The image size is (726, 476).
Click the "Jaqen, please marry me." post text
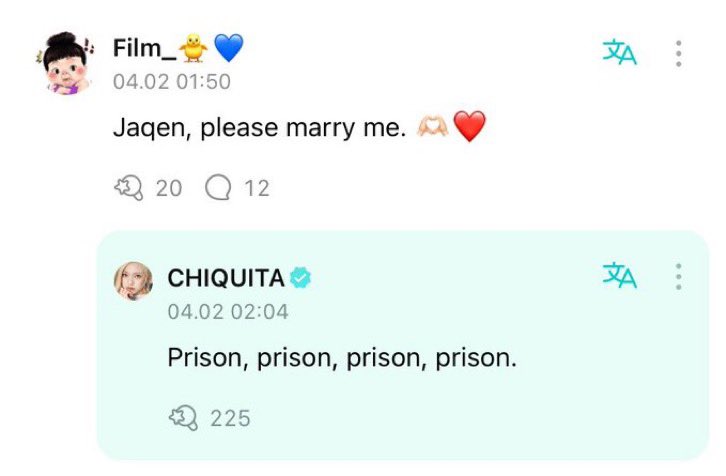coord(260,129)
